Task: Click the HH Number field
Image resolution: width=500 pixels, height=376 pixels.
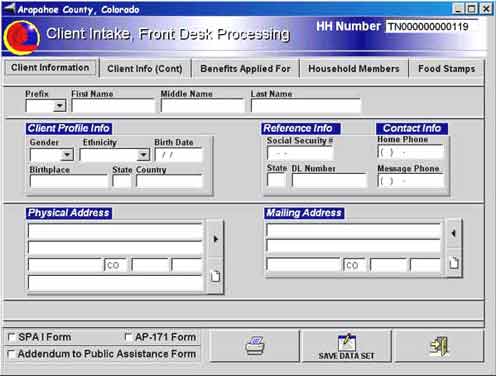Action: [432, 27]
